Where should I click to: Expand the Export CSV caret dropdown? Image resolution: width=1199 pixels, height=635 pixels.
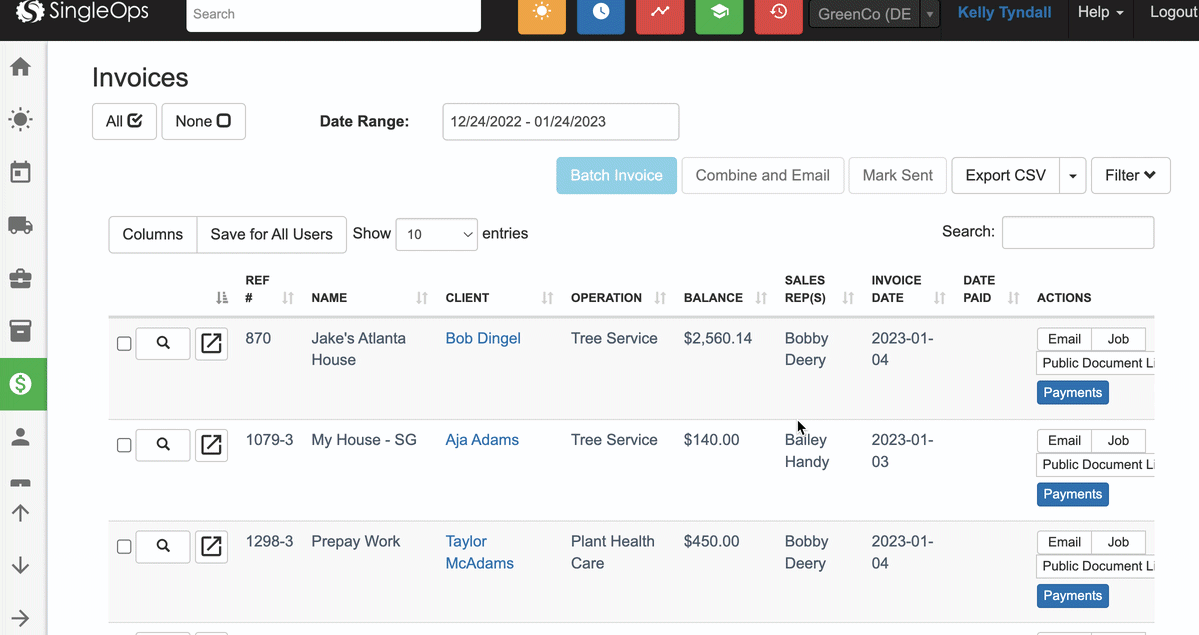click(x=1072, y=176)
